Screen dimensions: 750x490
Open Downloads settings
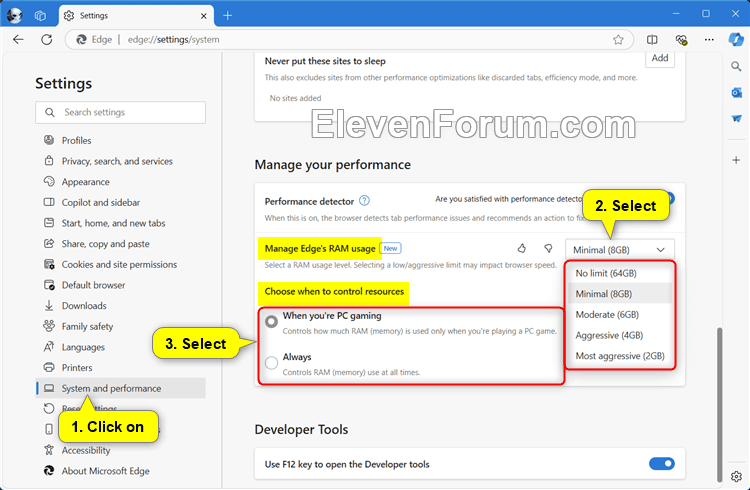point(121,305)
